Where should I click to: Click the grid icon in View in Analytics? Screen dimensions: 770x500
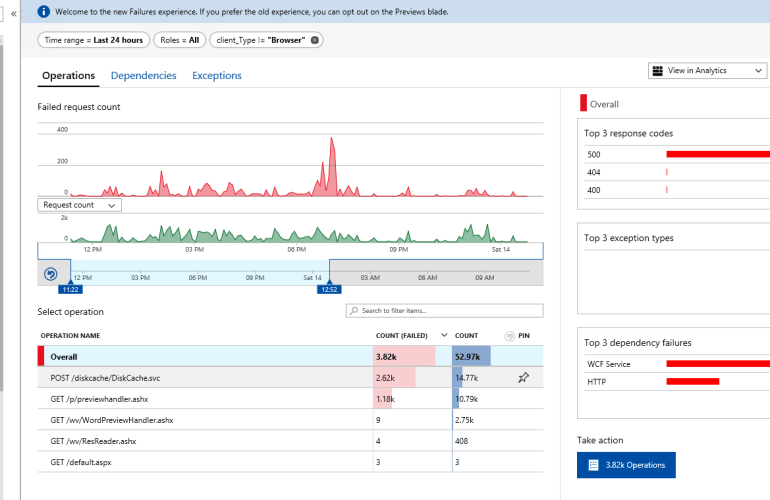(657, 71)
